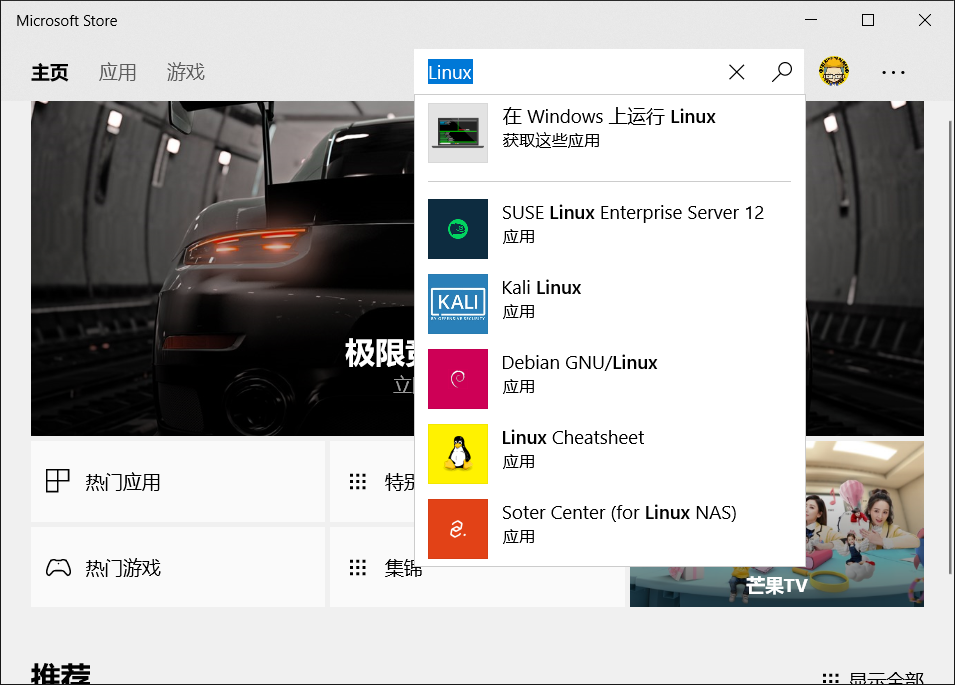The width and height of the screenshot is (955, 685).
Task: Open the three-dots more menu
Action: click(x=893, y=72)
